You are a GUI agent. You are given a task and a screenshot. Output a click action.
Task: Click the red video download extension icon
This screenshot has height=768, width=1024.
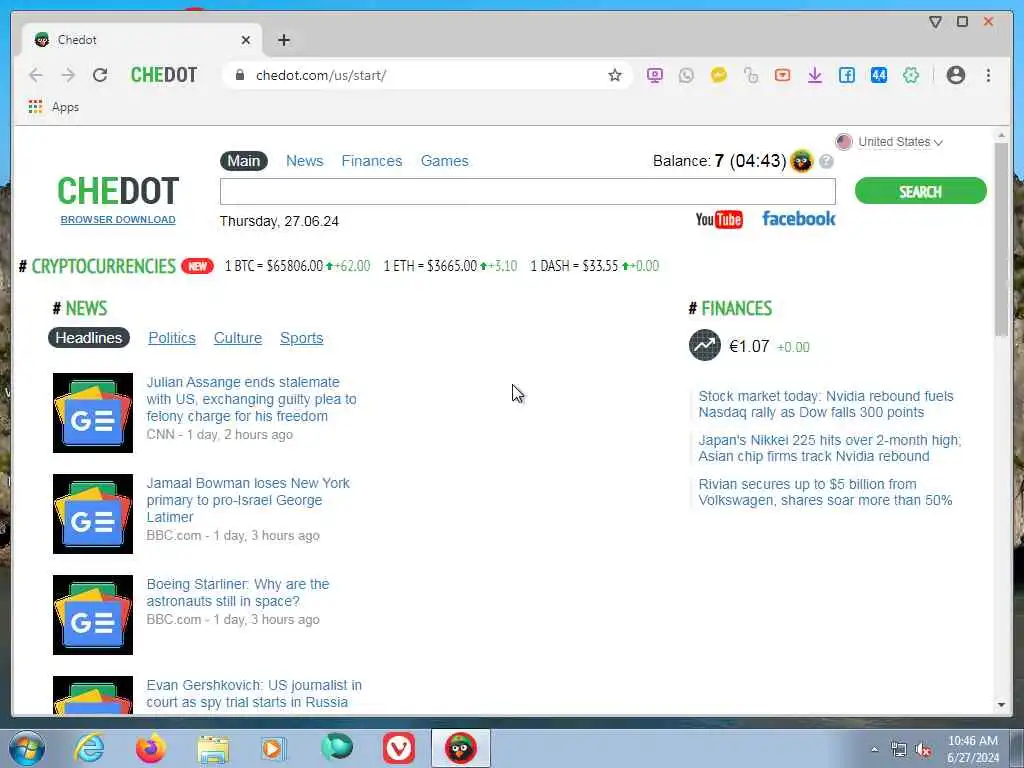pyautogui.click(x=782, y=75)
